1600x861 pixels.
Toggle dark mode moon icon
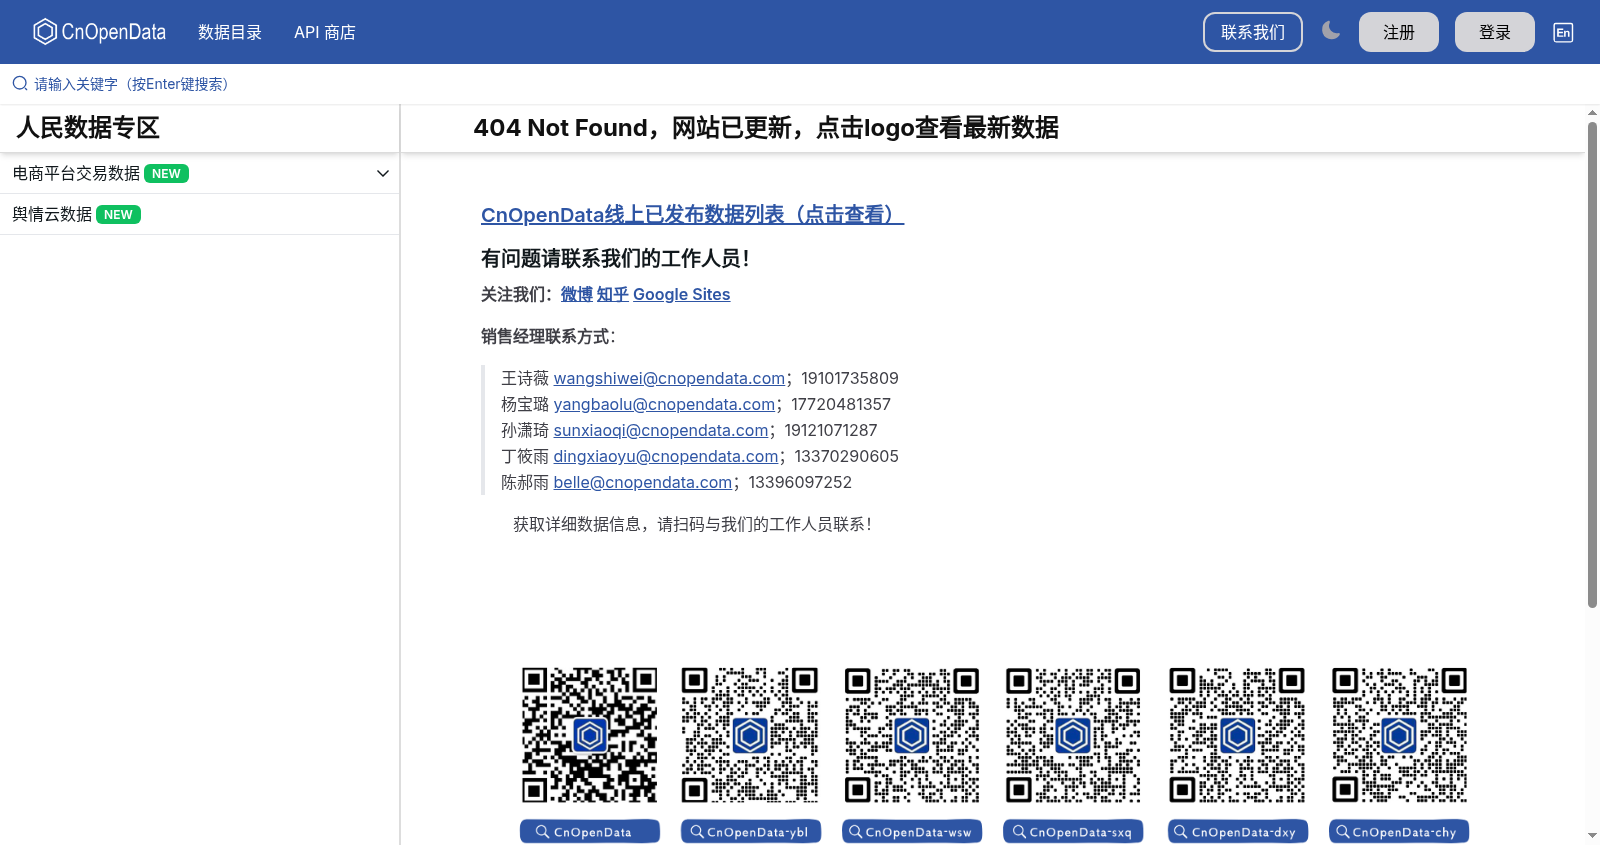[x=1331, y=31]
